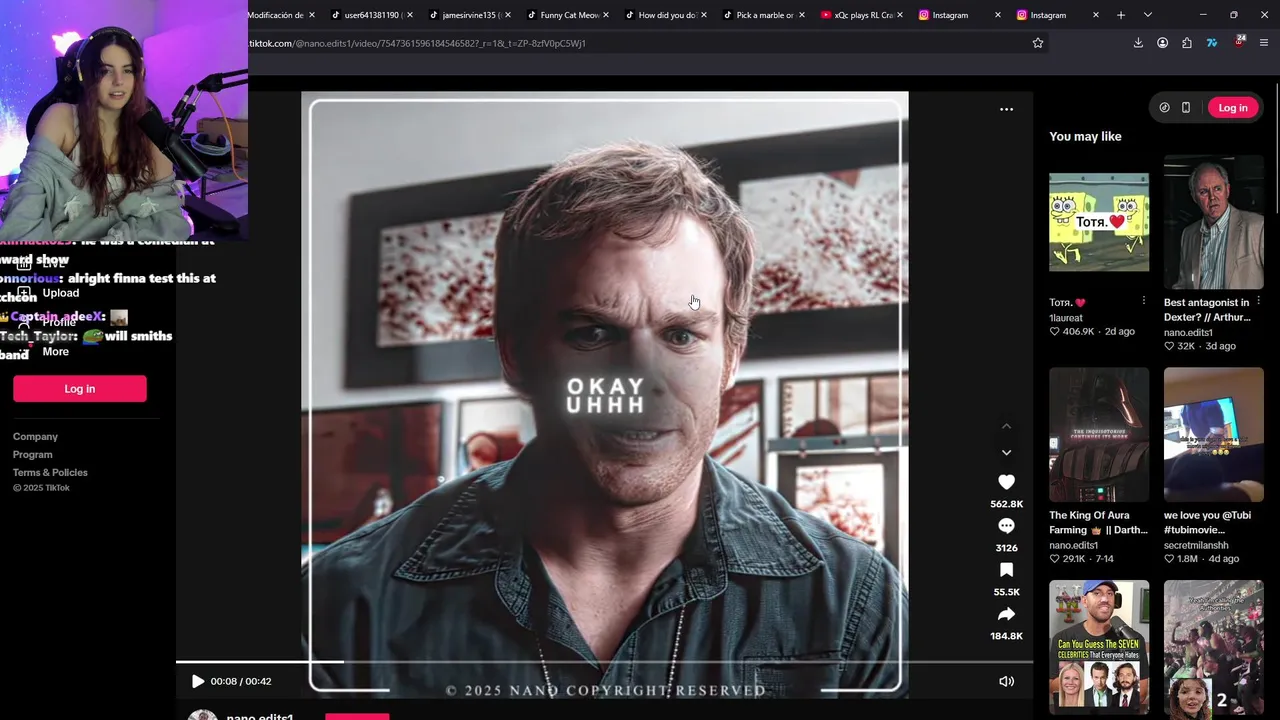Open the SpongeBob Тотя video thumbnail
Screen dimensions: 1280x720
tap(1099, 222)
